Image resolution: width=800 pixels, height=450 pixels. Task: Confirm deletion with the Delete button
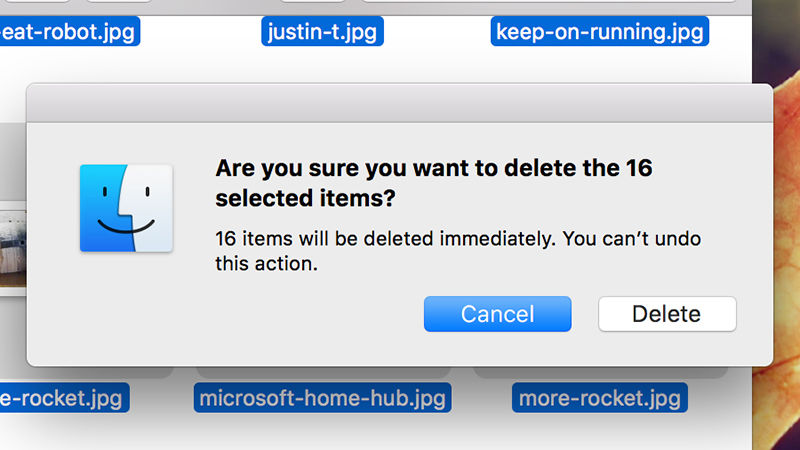pos(667,314)
